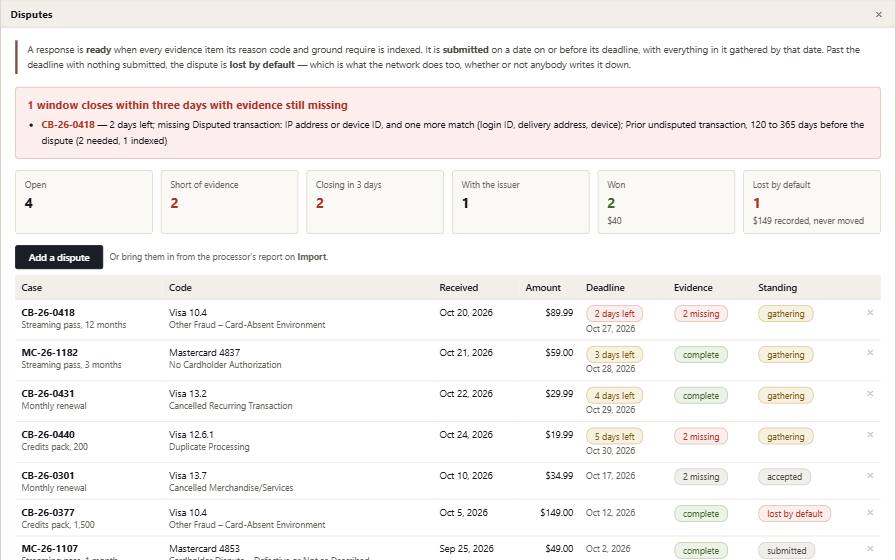Image resolution: width=896 pixels, height=560 pixels.
Task: Sort by the Received column header
Action: click(458, 287)
